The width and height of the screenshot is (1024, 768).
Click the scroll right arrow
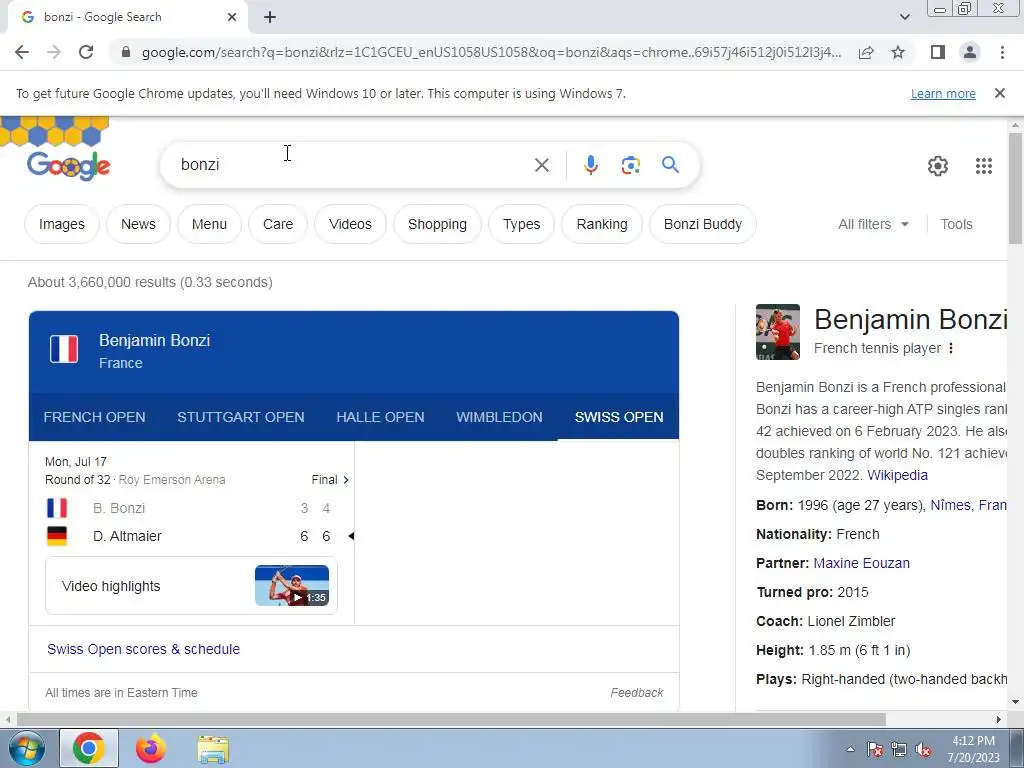click(x=999, y=719)
